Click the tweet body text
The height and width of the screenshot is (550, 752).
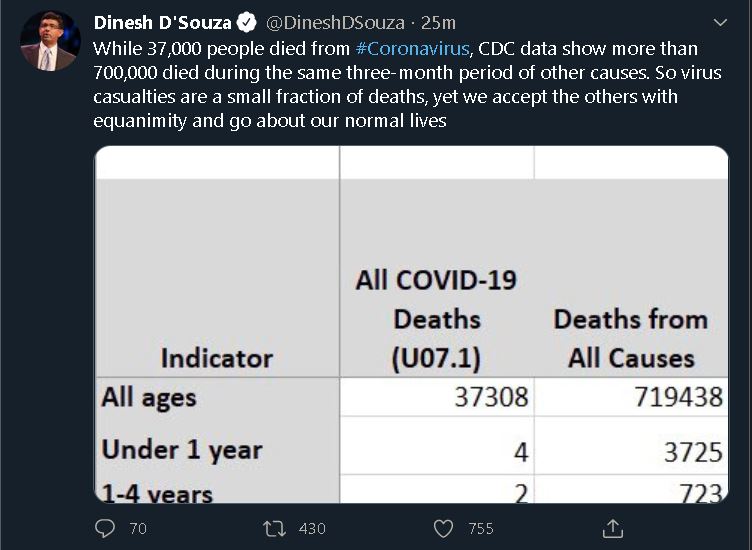click(x=407, y=84)
